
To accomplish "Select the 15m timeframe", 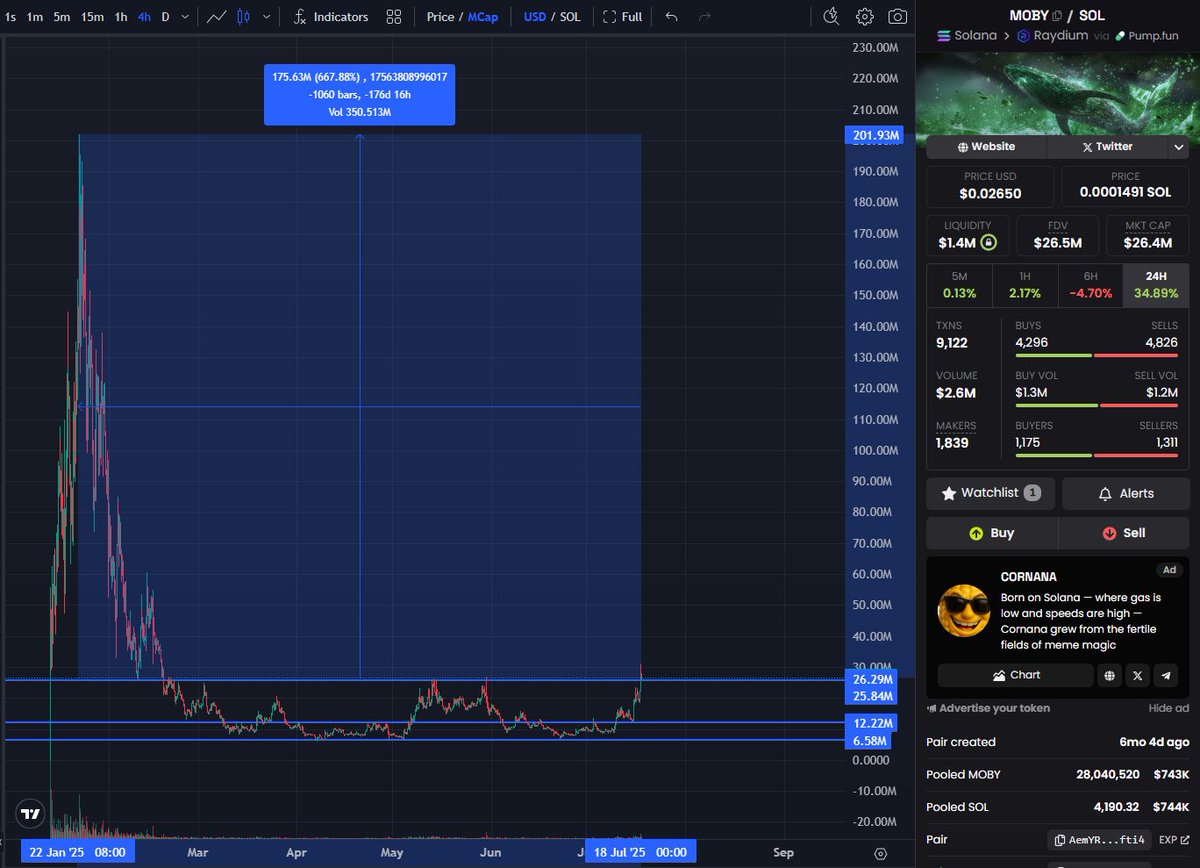I will click(92, 17).
